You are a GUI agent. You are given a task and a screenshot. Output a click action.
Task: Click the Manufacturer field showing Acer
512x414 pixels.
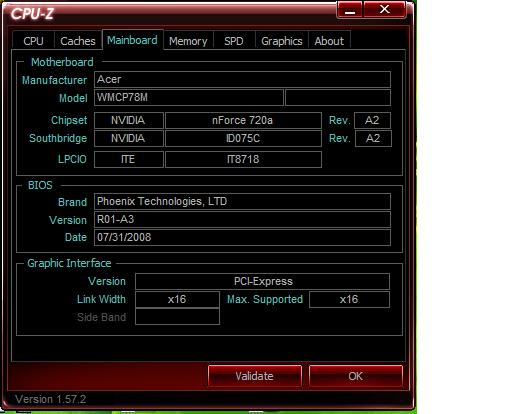pos(242,79)
